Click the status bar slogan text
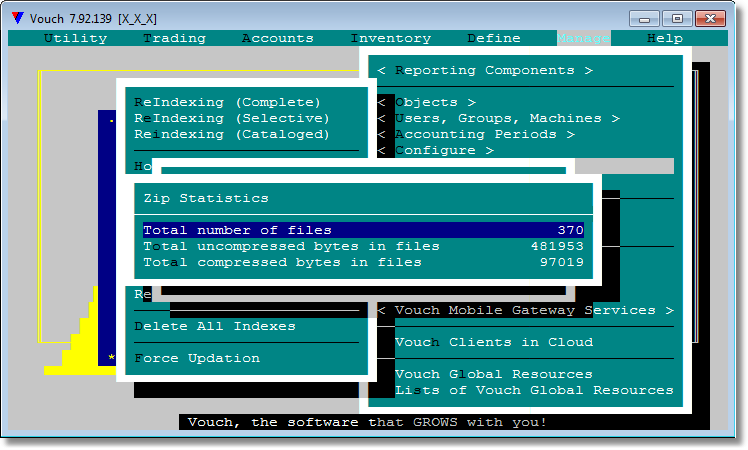Image resolution: width=748 pixels, height=450 pixels. (x=367, y=423)
